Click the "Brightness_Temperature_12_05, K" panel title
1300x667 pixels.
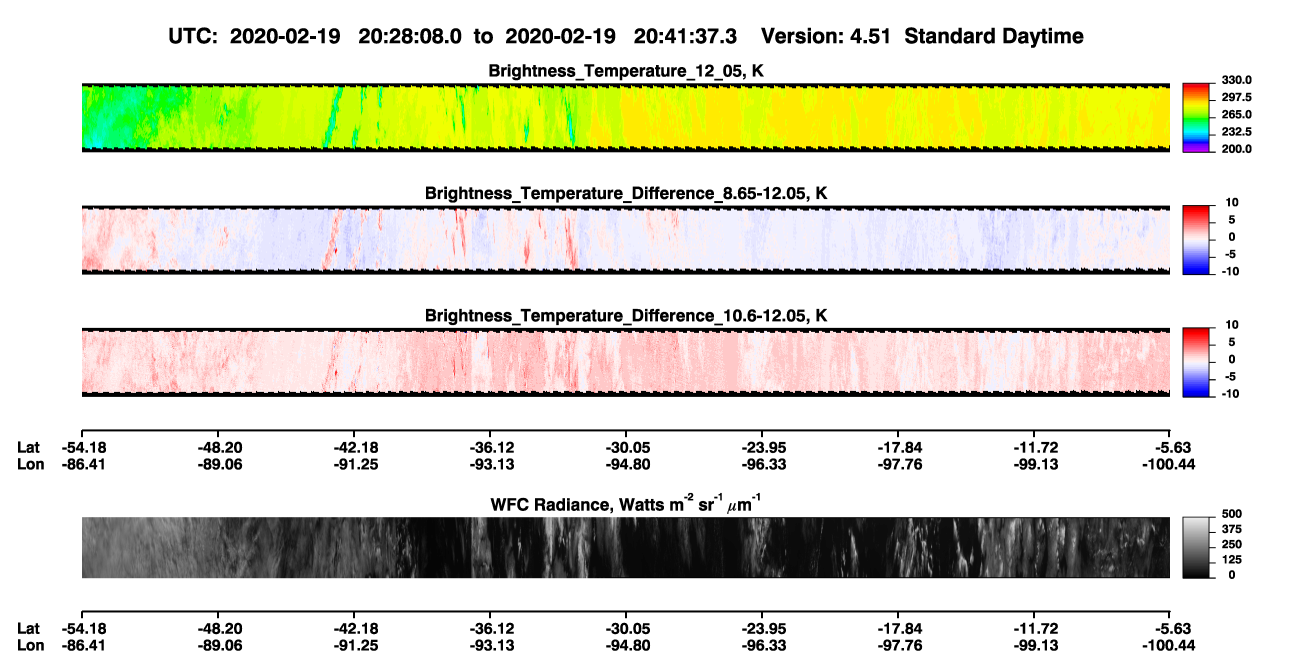626,70
